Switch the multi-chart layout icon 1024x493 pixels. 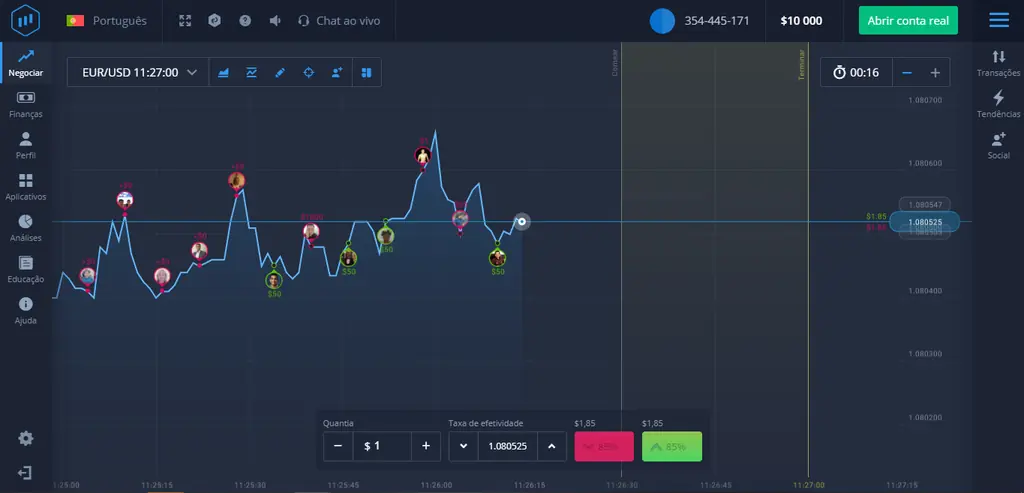click(x=366, y=72)
